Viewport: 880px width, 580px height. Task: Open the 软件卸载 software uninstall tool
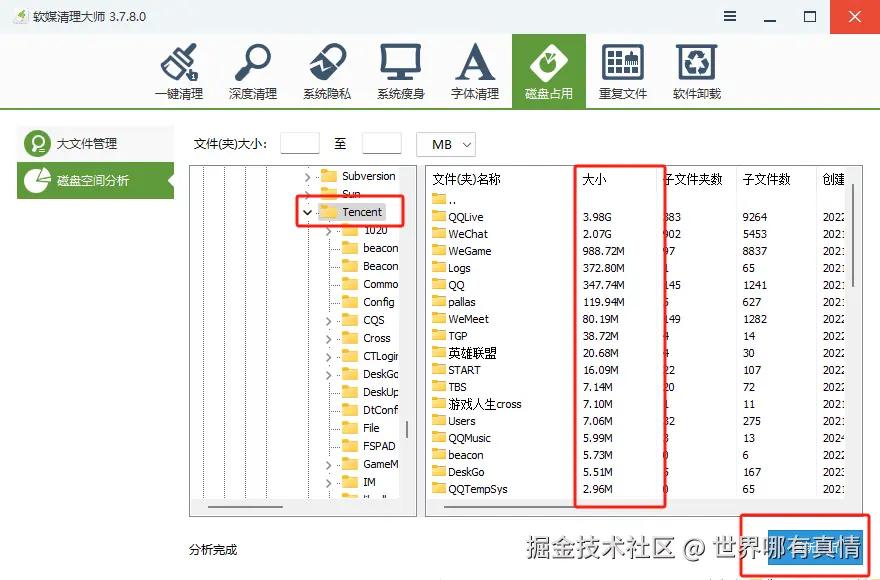tap(696, 71)
